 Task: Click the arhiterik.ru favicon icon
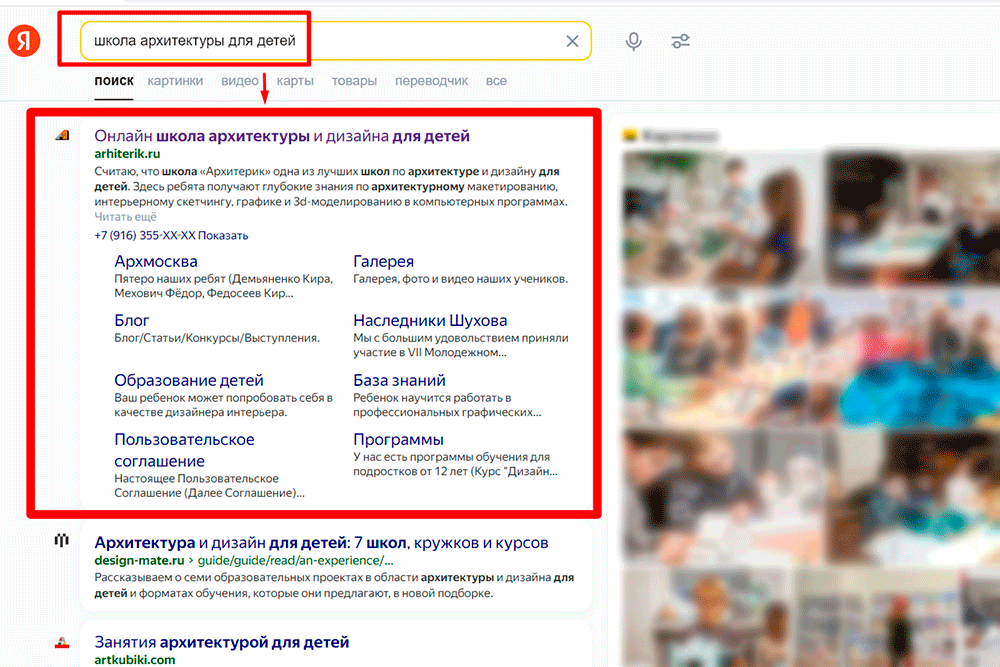[62, 135]
